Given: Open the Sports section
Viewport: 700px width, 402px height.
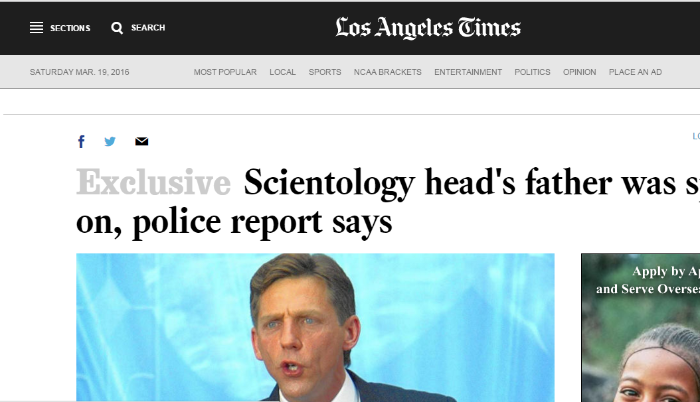Looking at the screenshot, I should point(325,72).
